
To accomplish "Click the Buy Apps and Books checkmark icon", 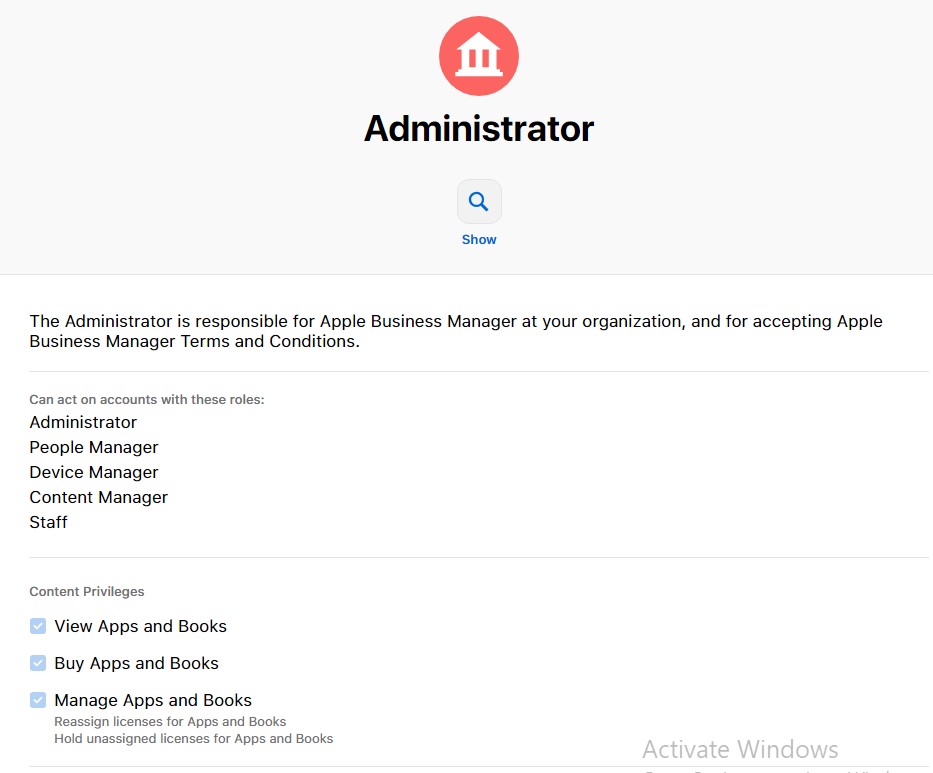I will 38,663.
